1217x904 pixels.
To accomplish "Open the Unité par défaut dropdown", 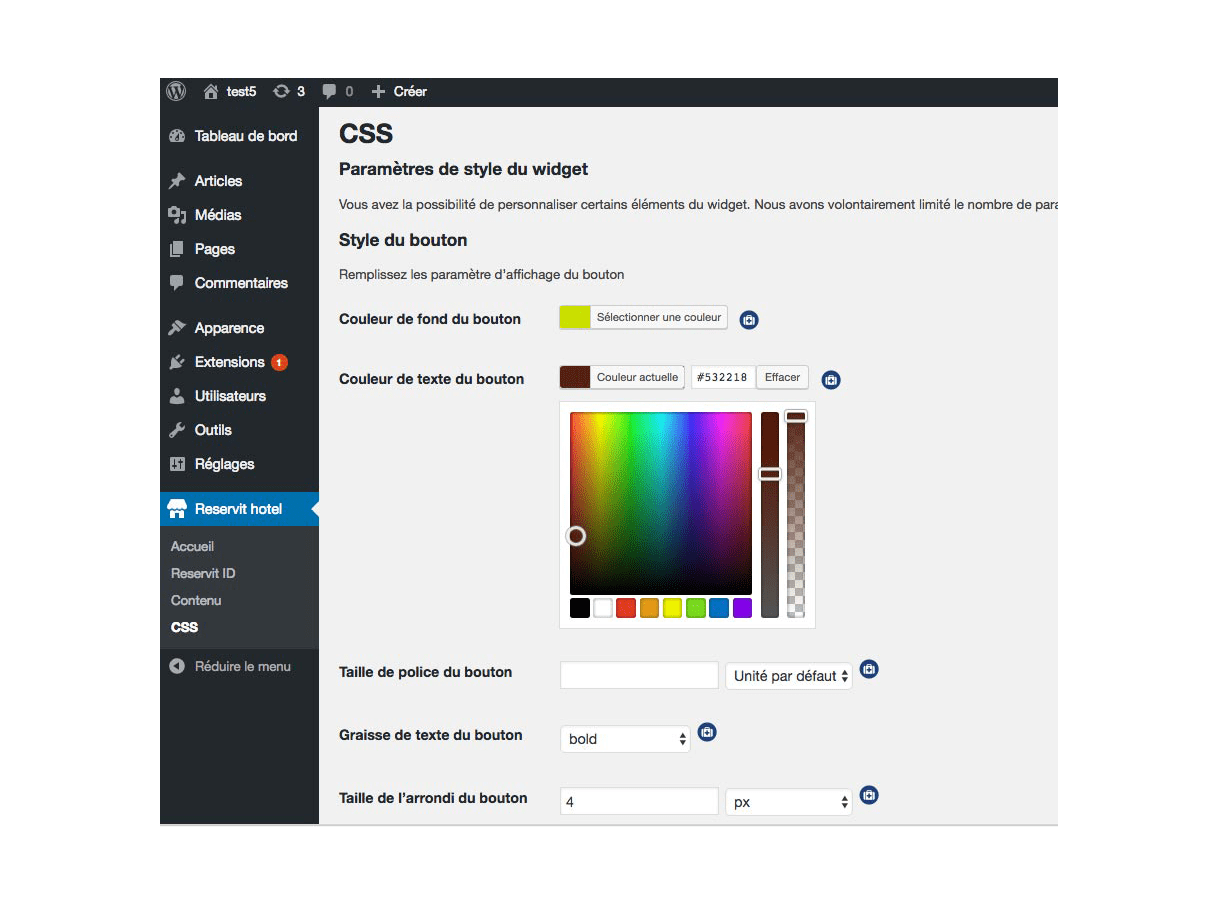I will click(788, 676).
